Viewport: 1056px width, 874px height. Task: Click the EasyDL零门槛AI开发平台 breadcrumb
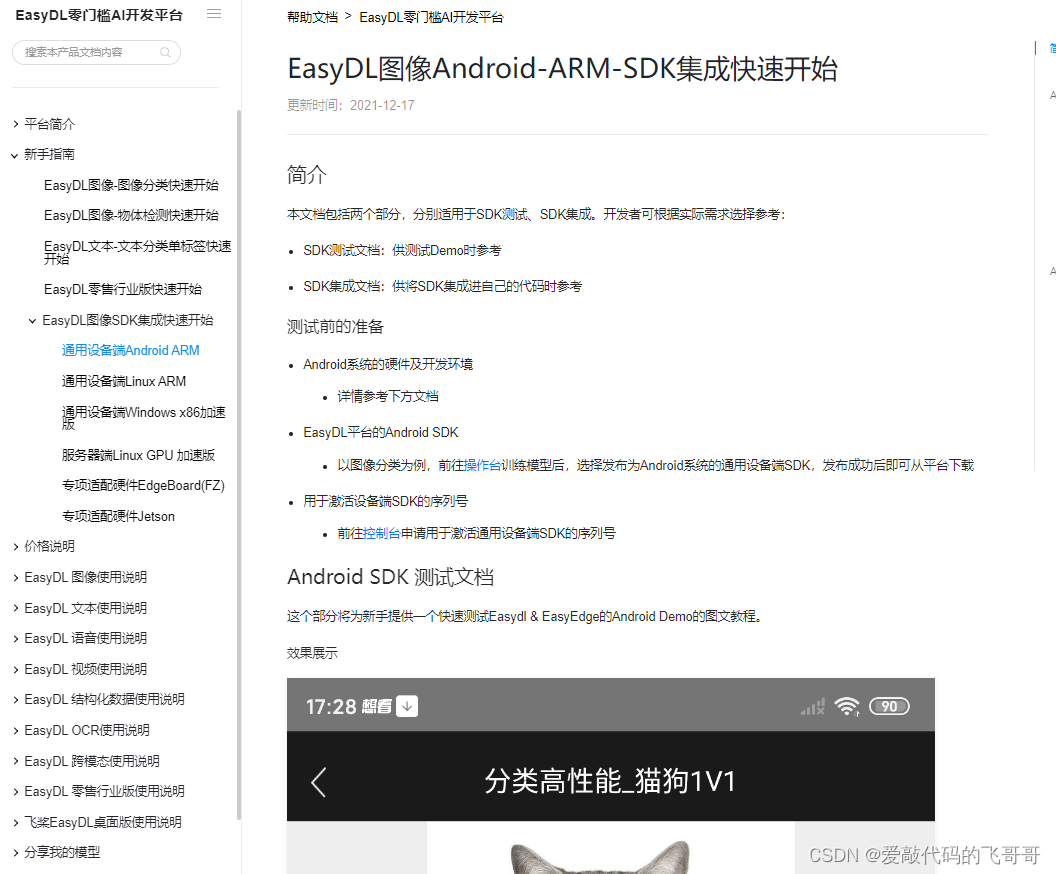[430, 17]
